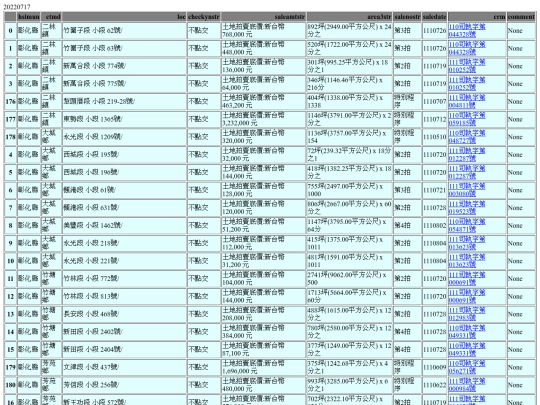Open the crm case link in row 6
Viewport: 540px width, 405px height.
tap(467, 190)
